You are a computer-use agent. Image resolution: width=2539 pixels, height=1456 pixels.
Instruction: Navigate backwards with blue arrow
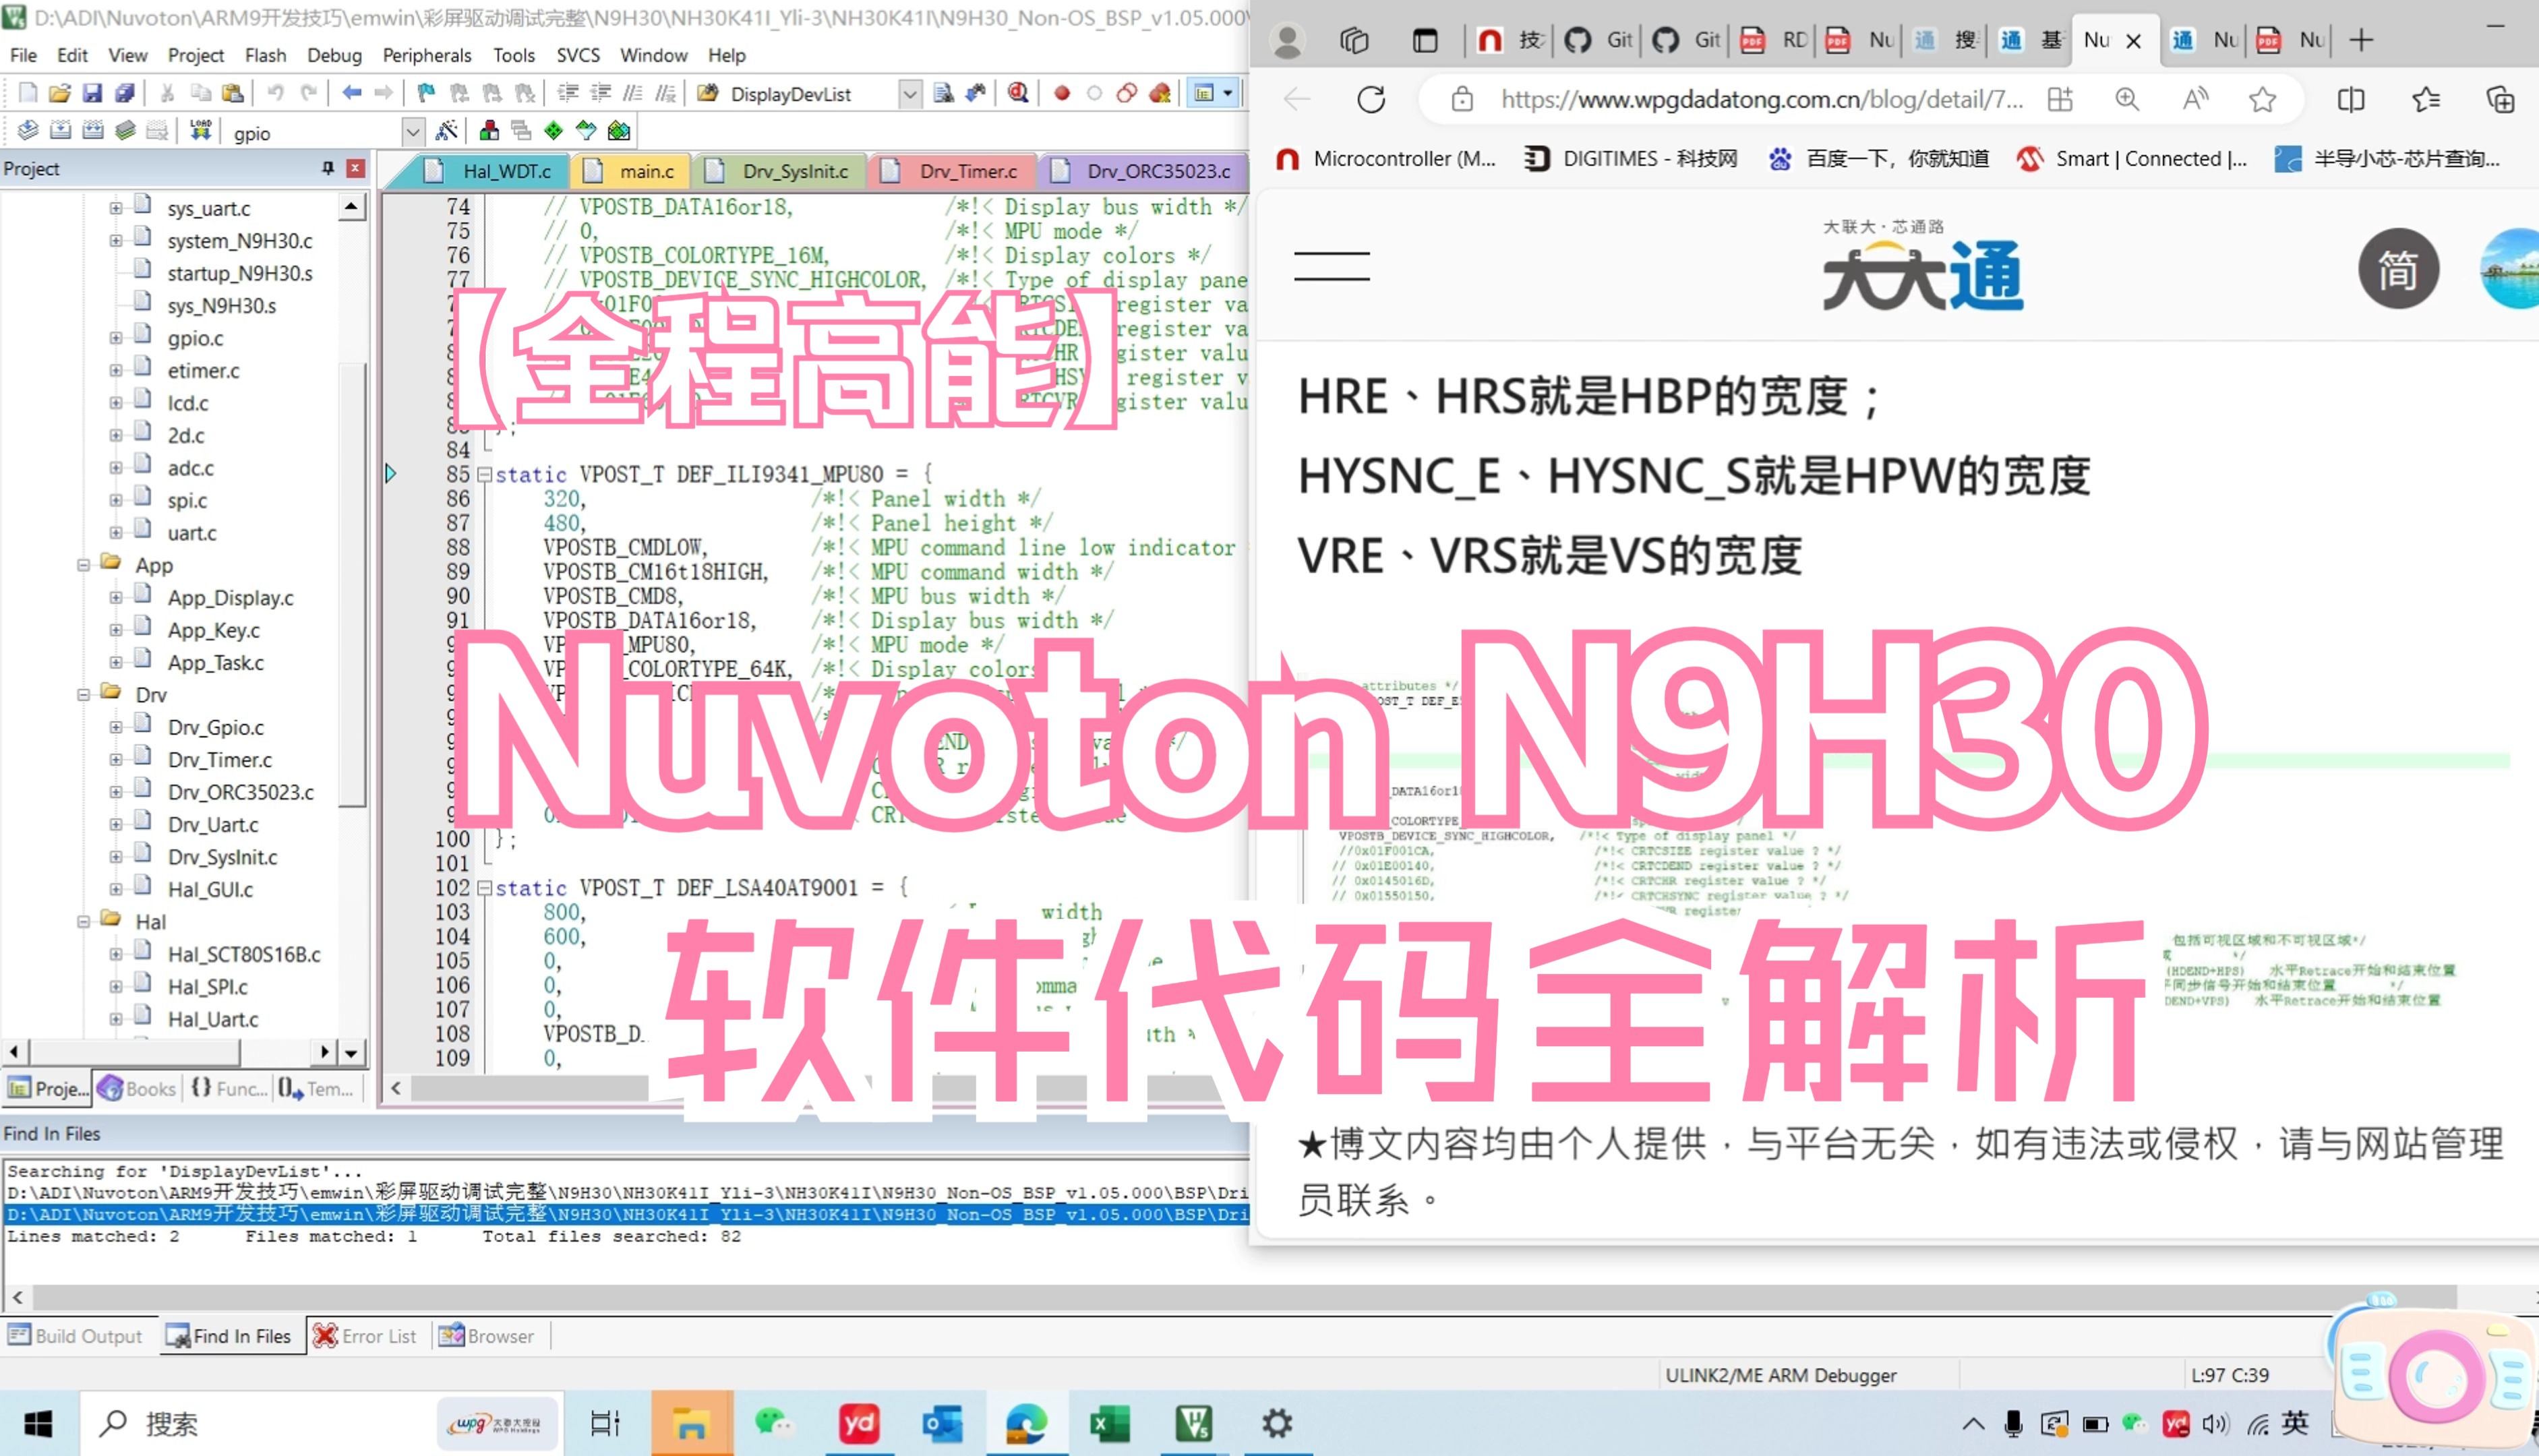point(351,93)
